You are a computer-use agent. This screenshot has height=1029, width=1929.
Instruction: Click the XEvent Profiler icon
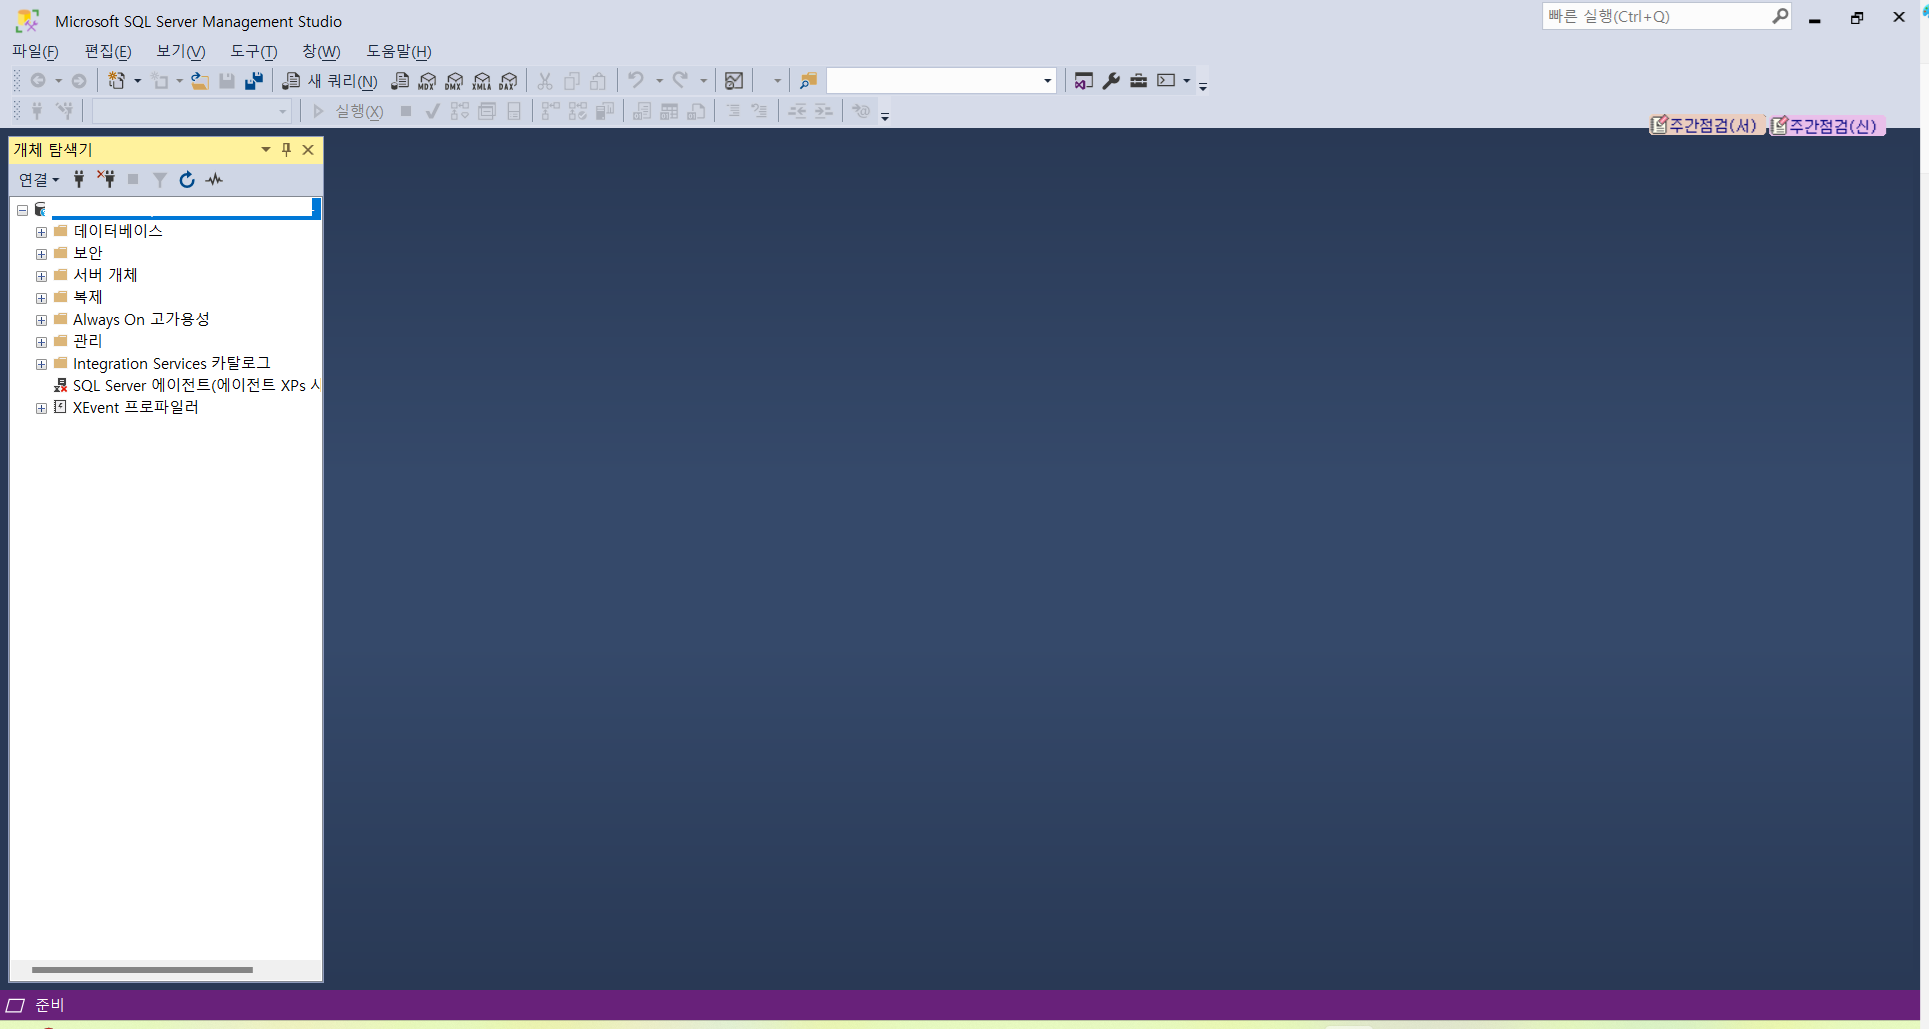tap(61, 407)
